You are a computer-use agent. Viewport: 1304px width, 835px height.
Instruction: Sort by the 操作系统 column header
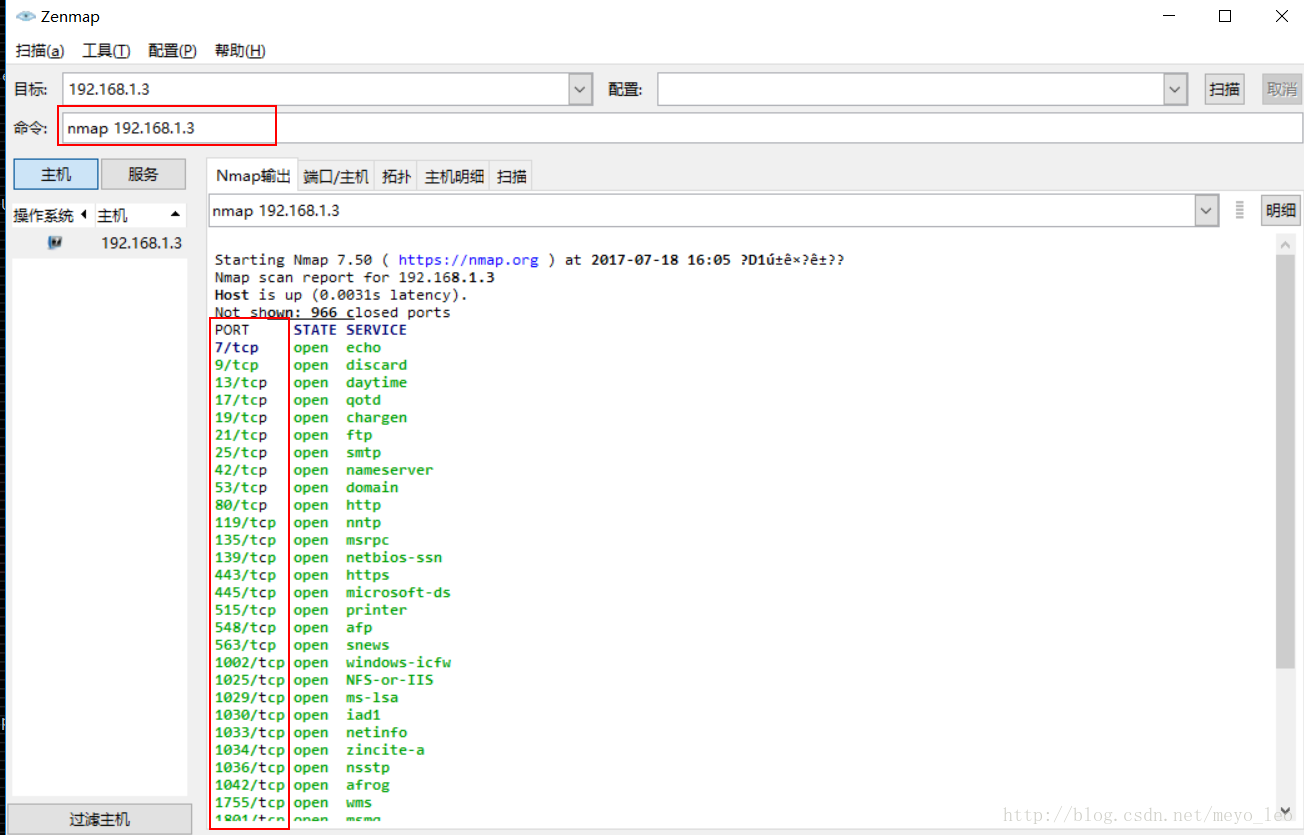pos(50,215)
